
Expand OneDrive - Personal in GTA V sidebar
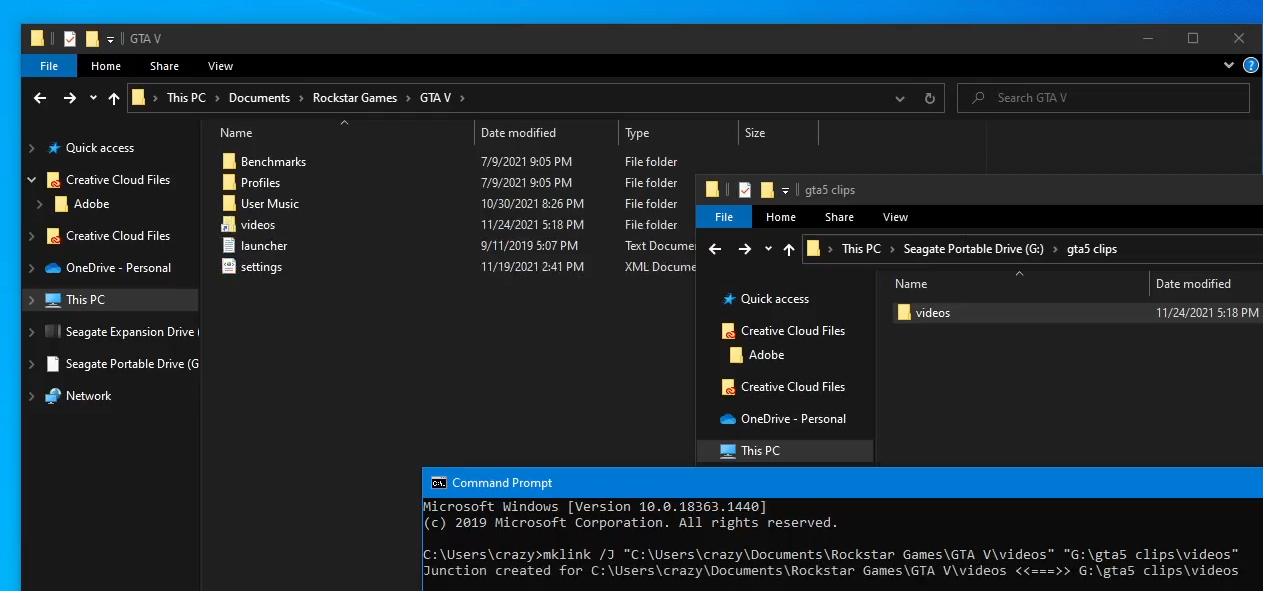(32, 268)
